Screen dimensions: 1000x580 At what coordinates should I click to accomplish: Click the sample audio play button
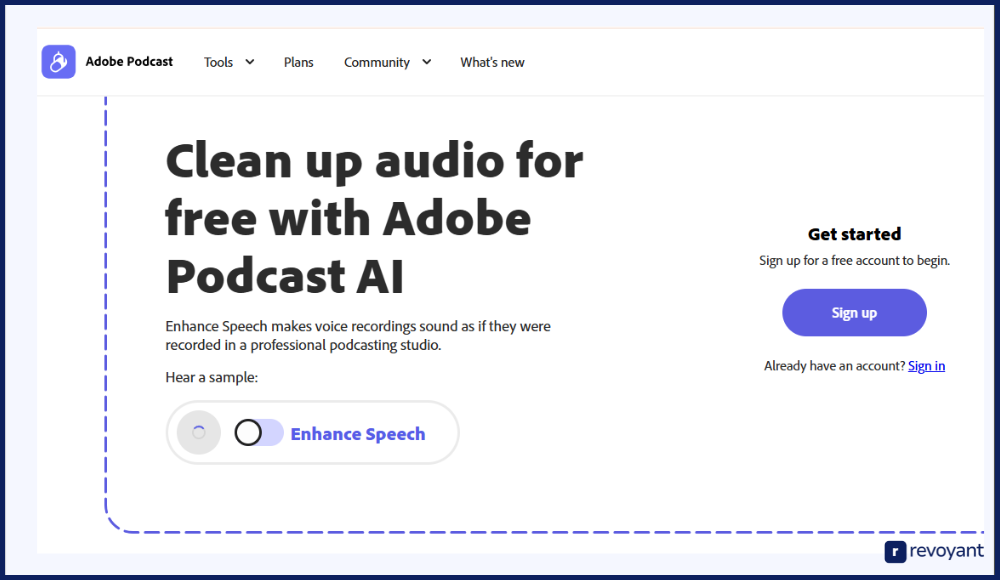(199, 433)
